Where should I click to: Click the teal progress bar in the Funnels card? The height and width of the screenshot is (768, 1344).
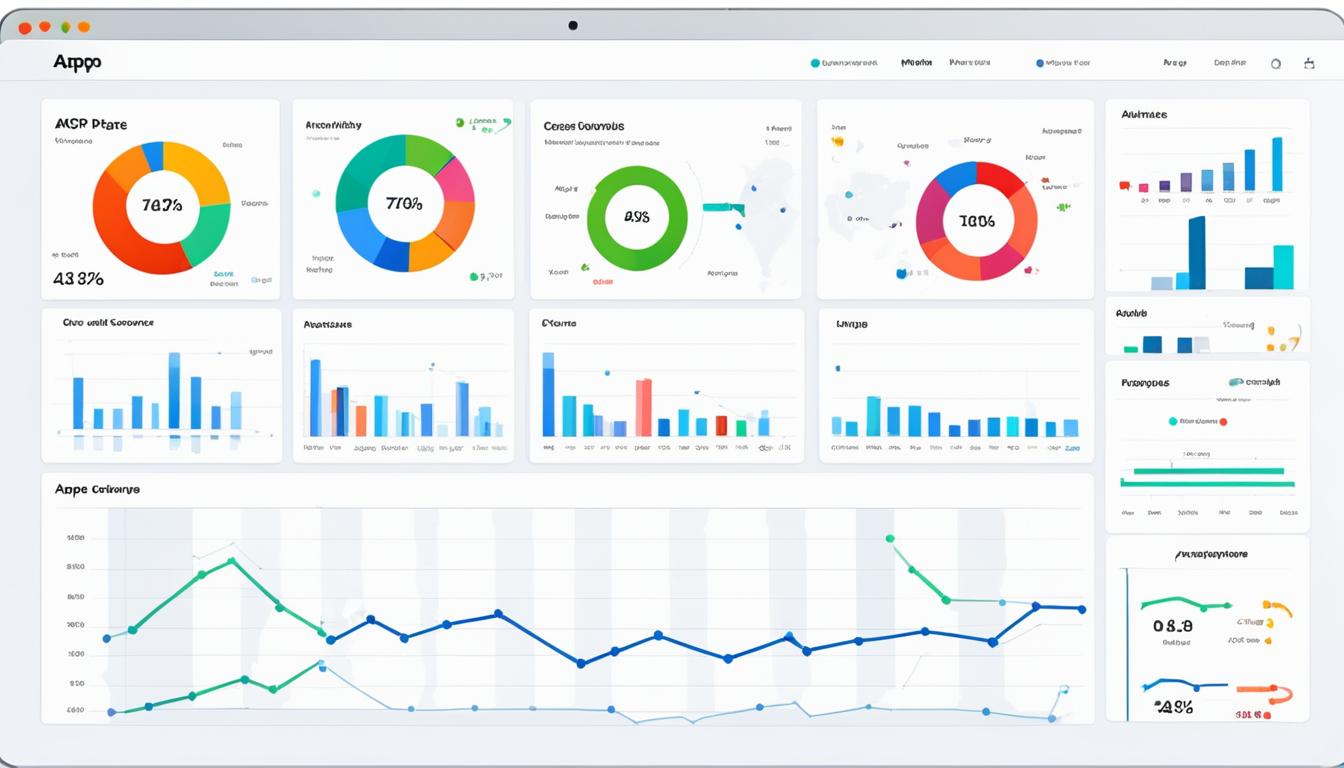coord(1209,470)
